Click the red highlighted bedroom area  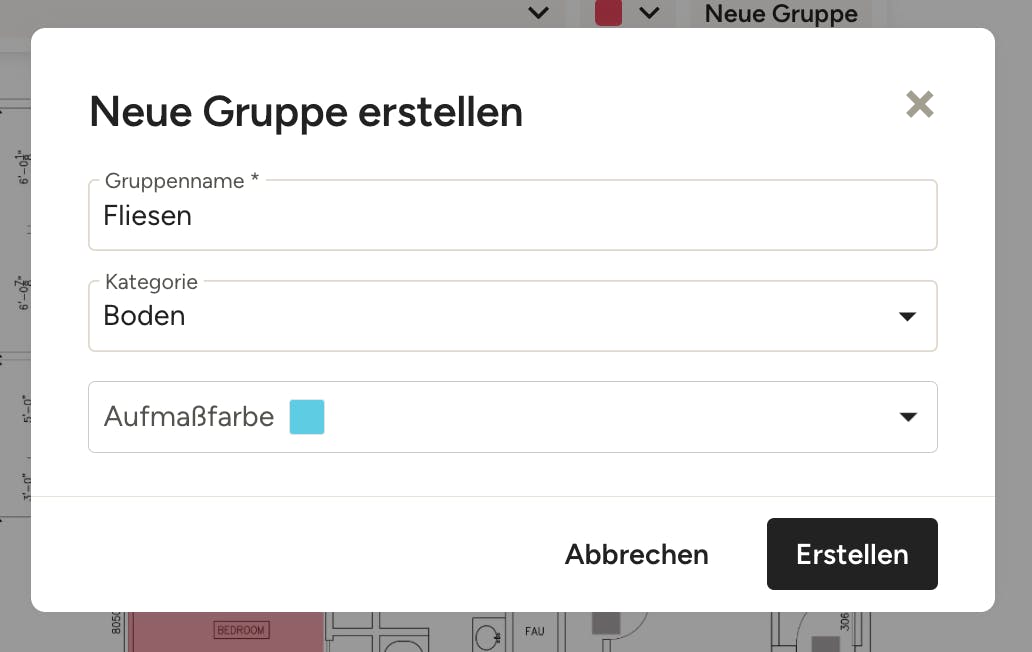tap(226, 632)
